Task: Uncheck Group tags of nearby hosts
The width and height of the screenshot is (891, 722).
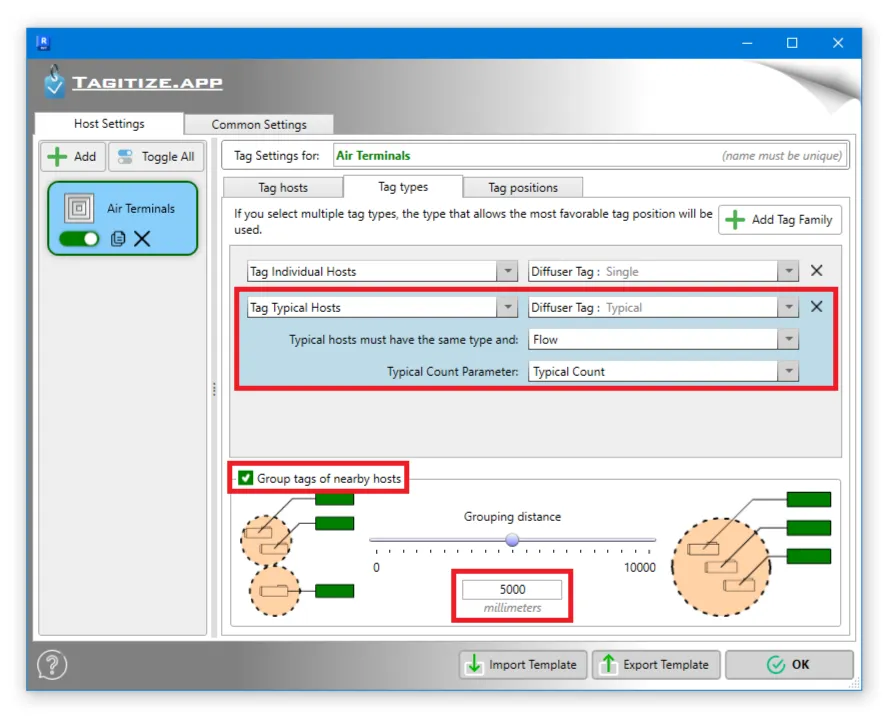Action: (246, 479)
